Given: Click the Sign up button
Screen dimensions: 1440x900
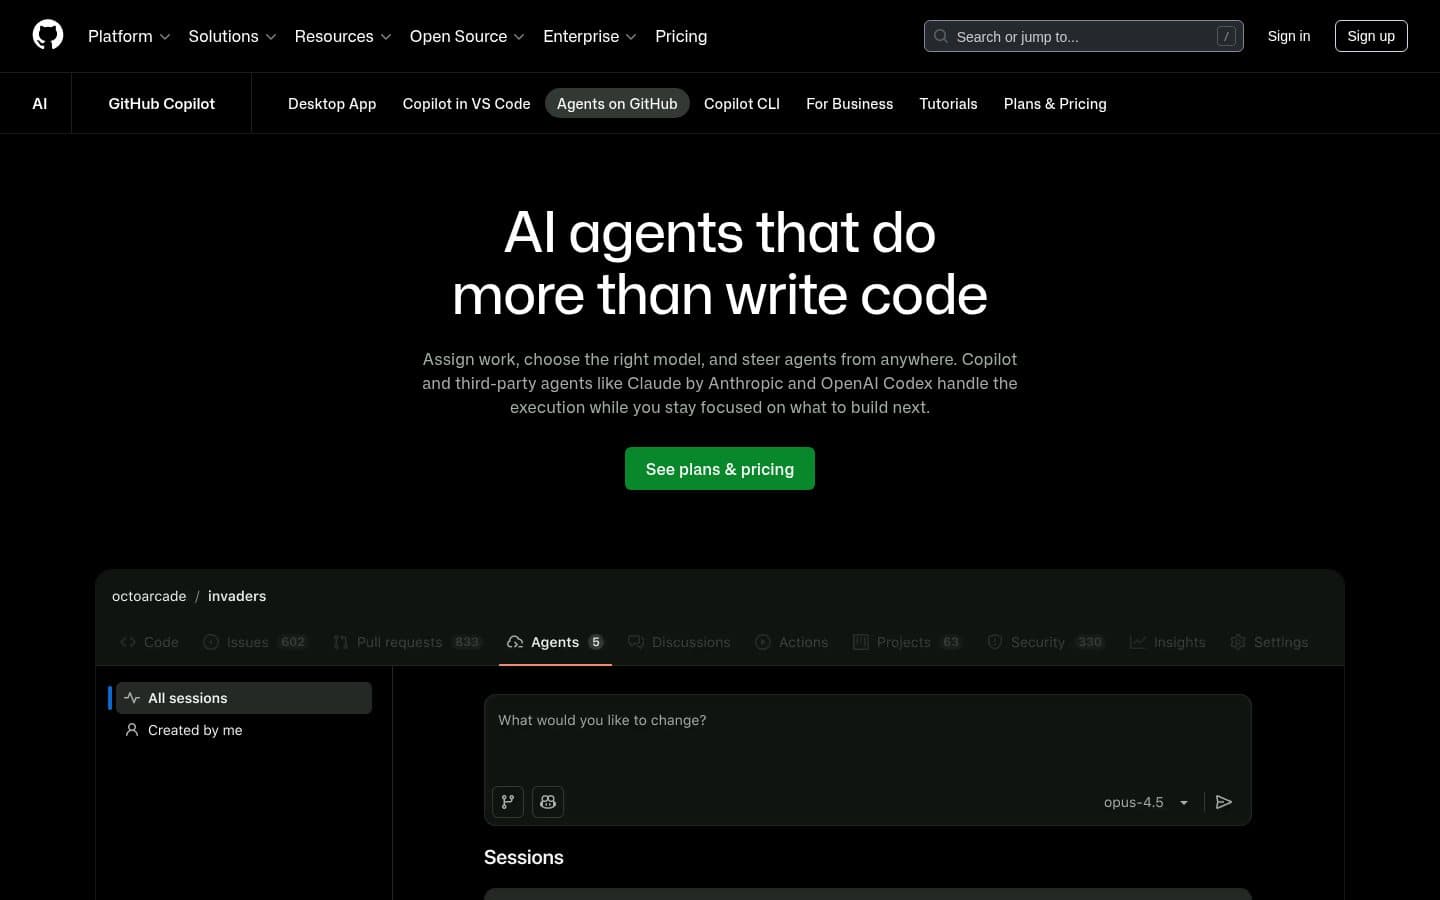Looking at the screenshot, I should coord(1371,36).
